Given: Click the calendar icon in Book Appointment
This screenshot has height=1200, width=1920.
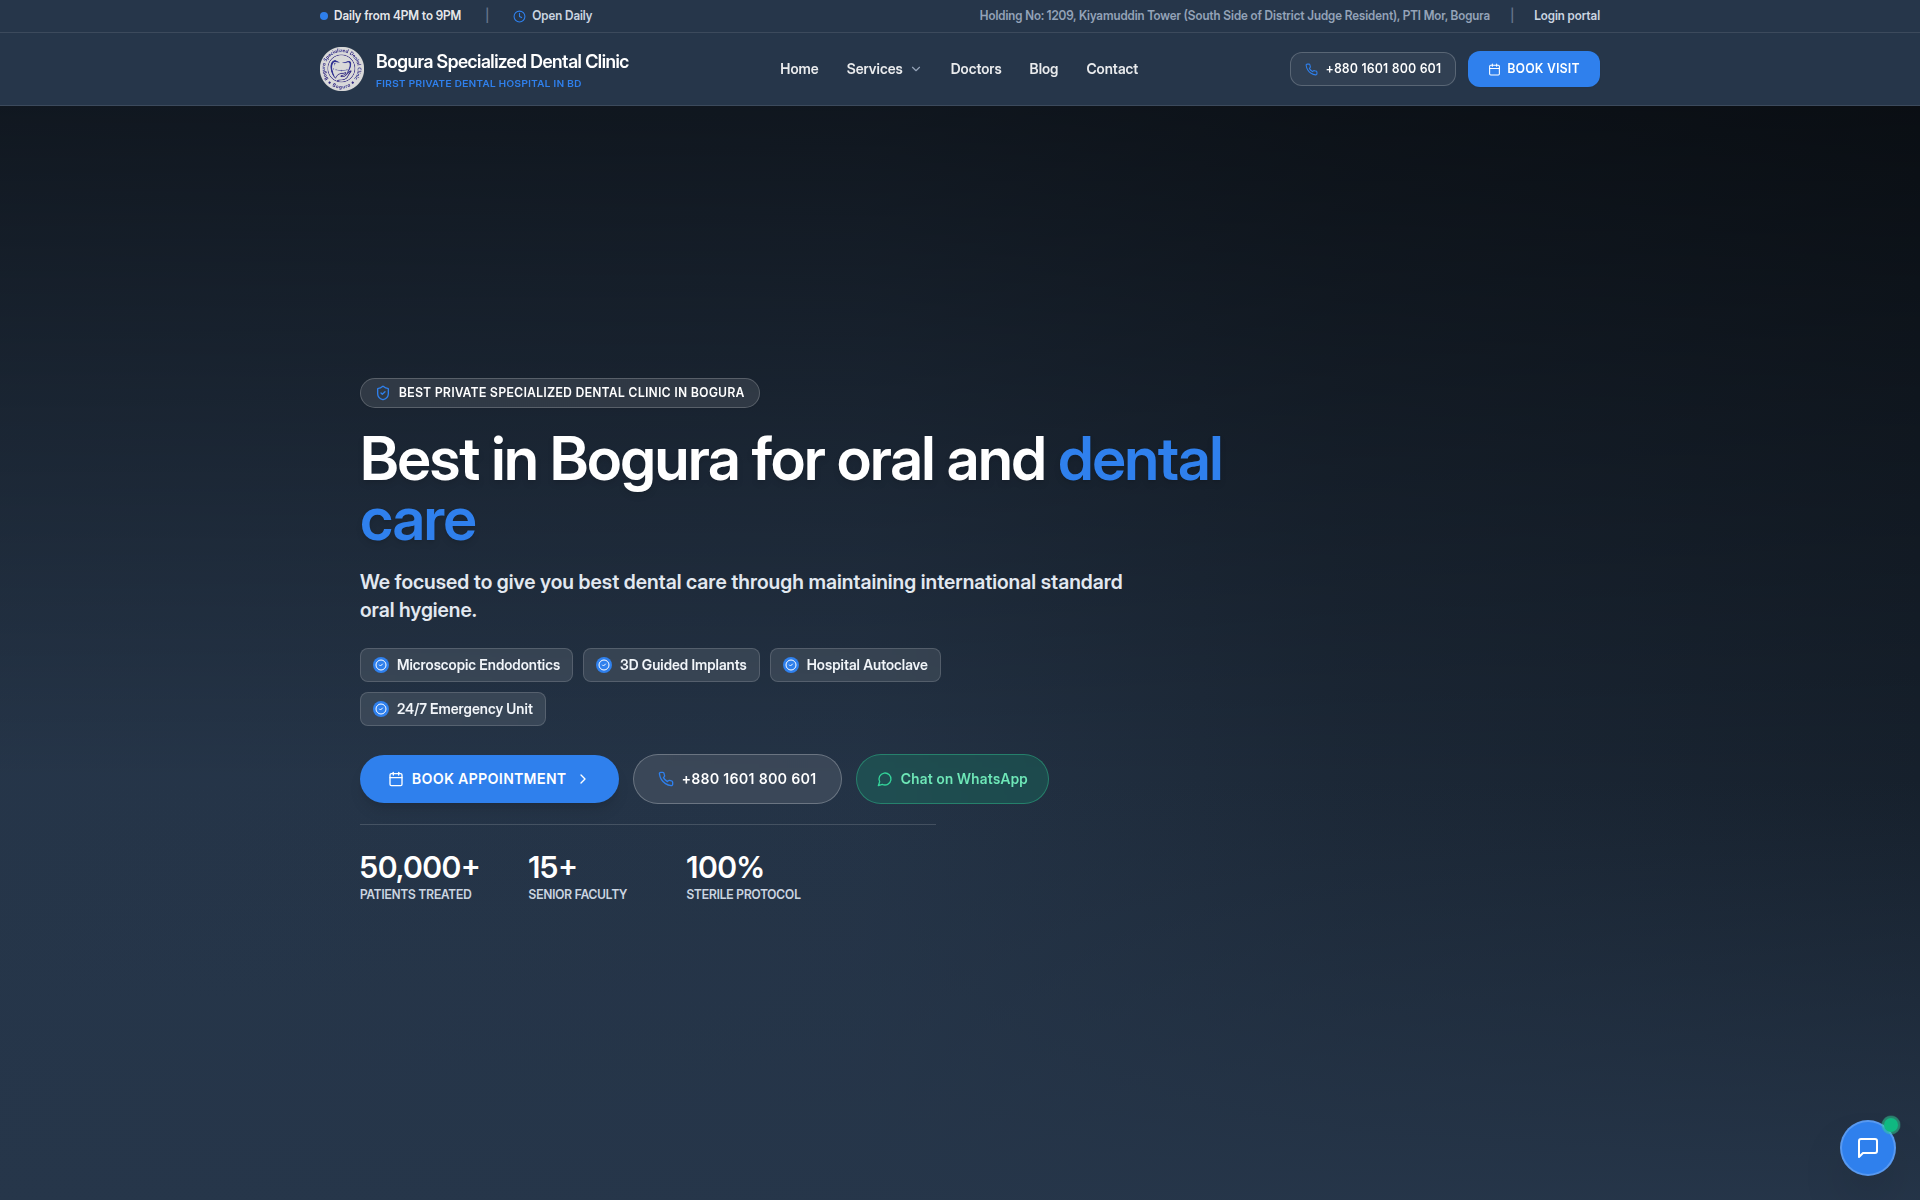Looking at the screenshot, I should pyautogui.click(x=396, y=779).
